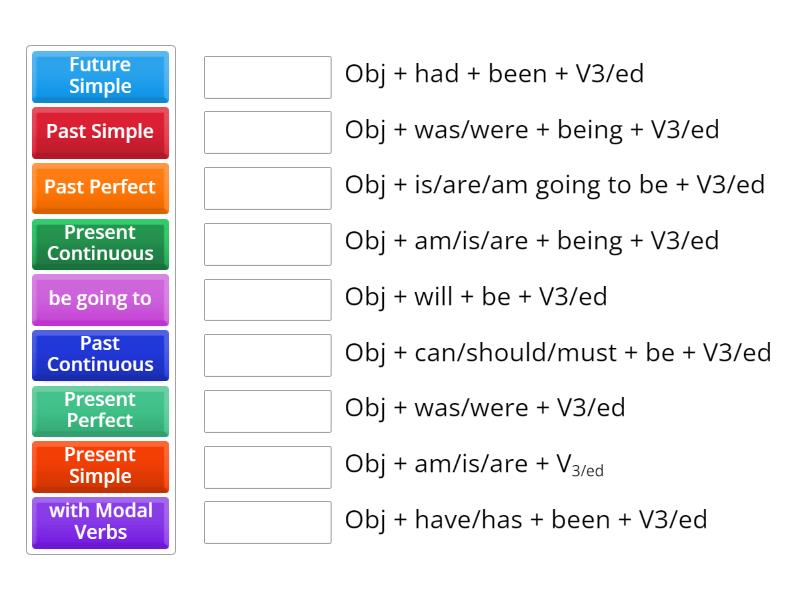Viewport: 800px width, 600px height.
Task: Select the with Modal Verbs tile
Action: coord(99,522)
